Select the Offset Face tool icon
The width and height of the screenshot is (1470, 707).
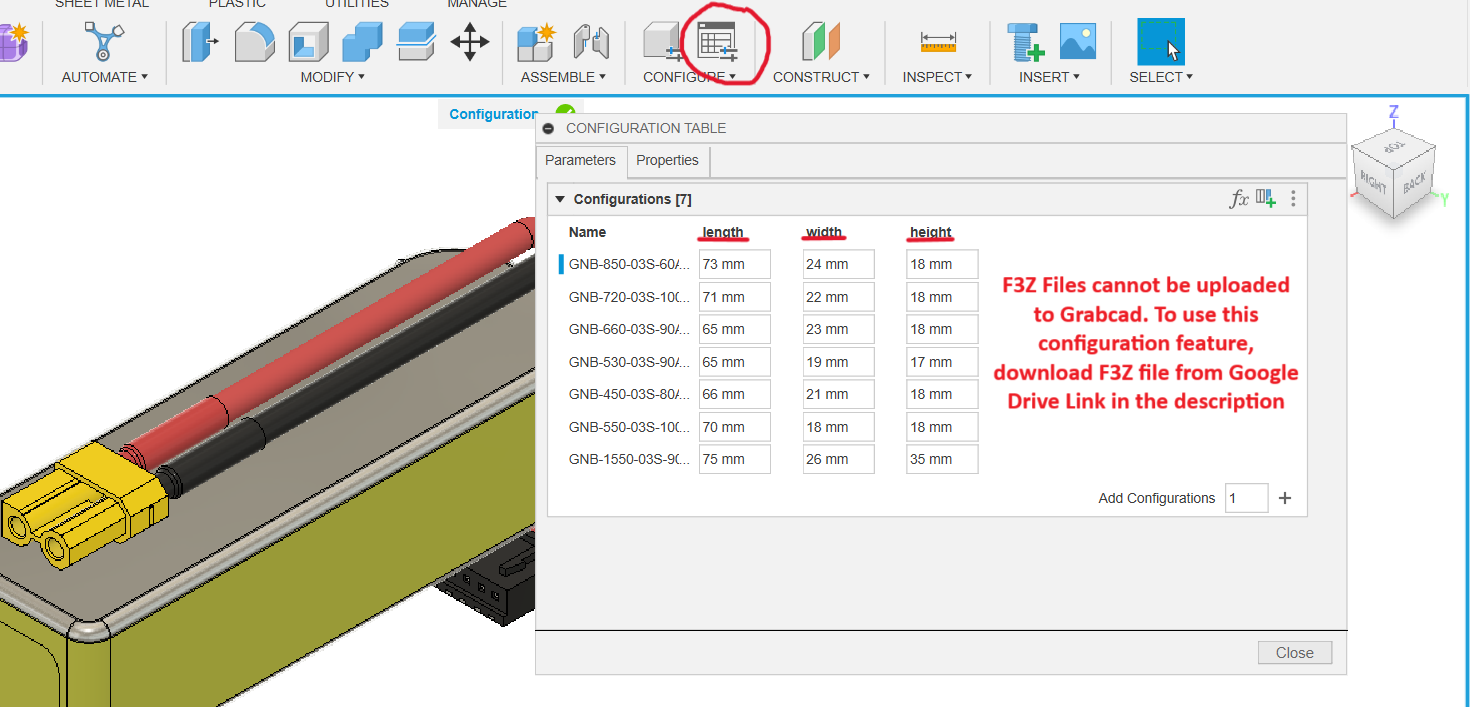click(415, 41)
